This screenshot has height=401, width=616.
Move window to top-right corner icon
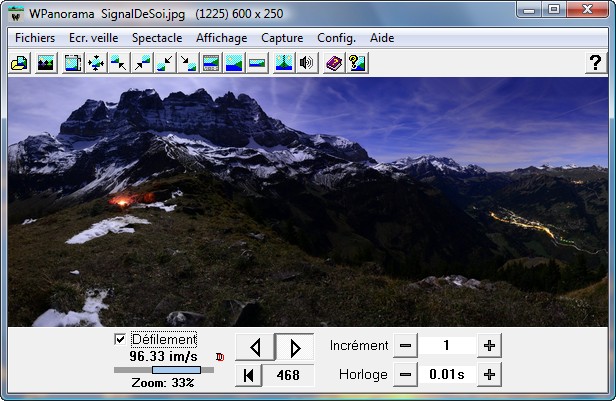coord(142,63)
